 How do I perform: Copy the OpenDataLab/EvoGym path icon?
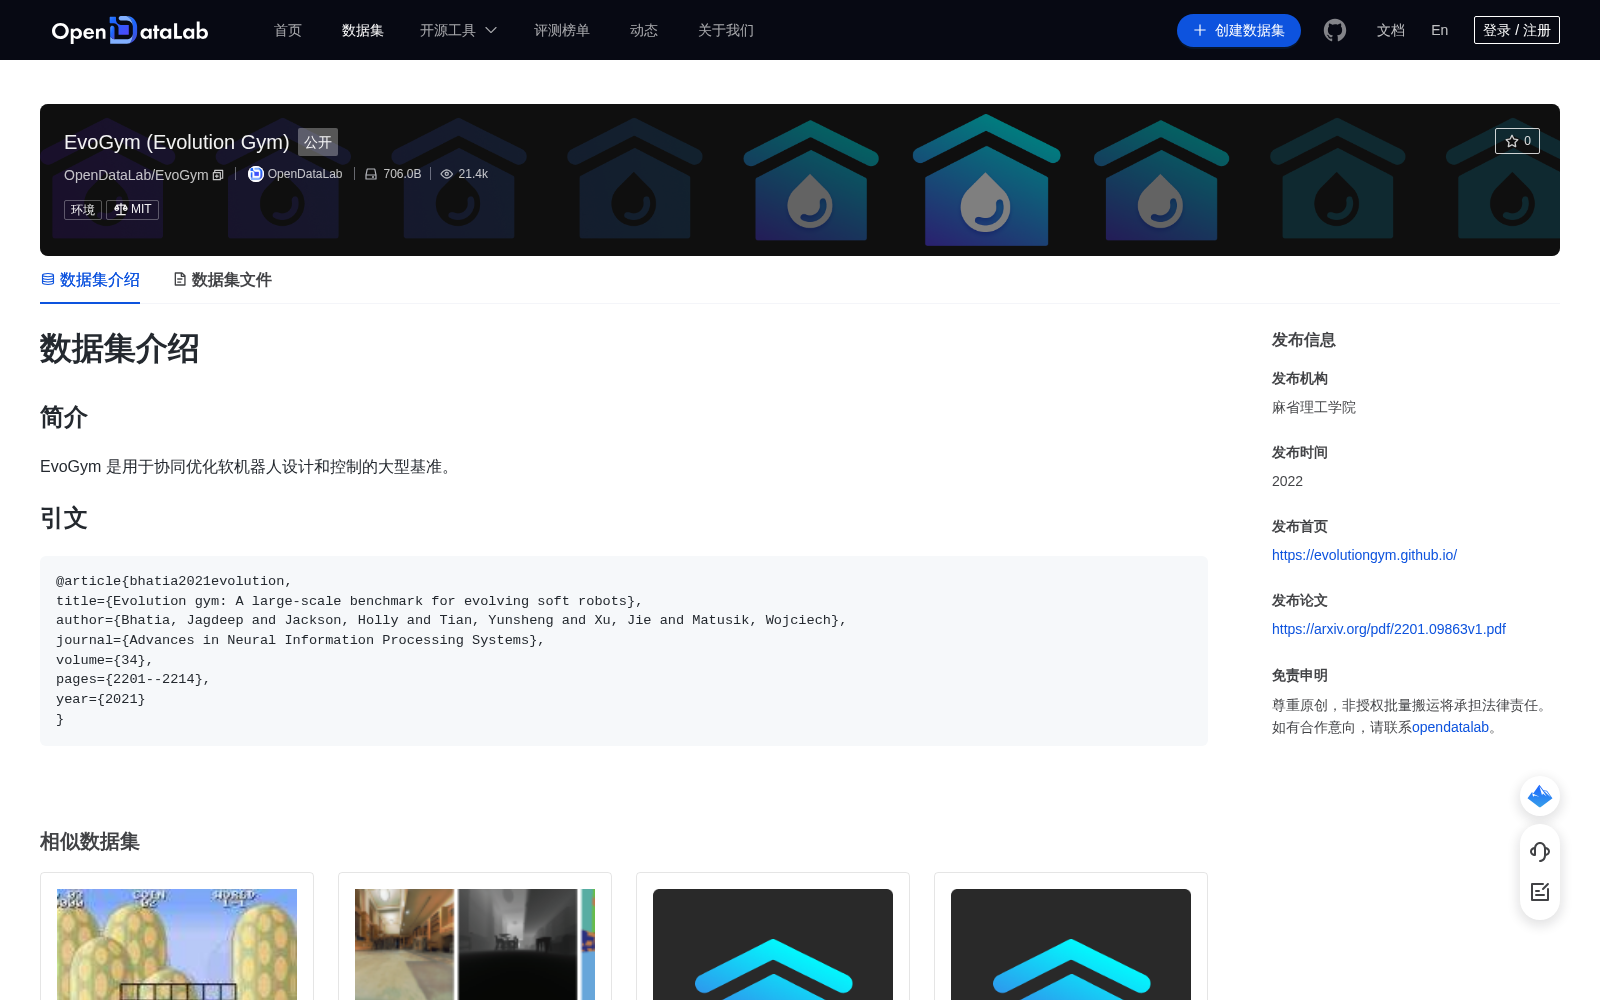[x=218, y=175]
